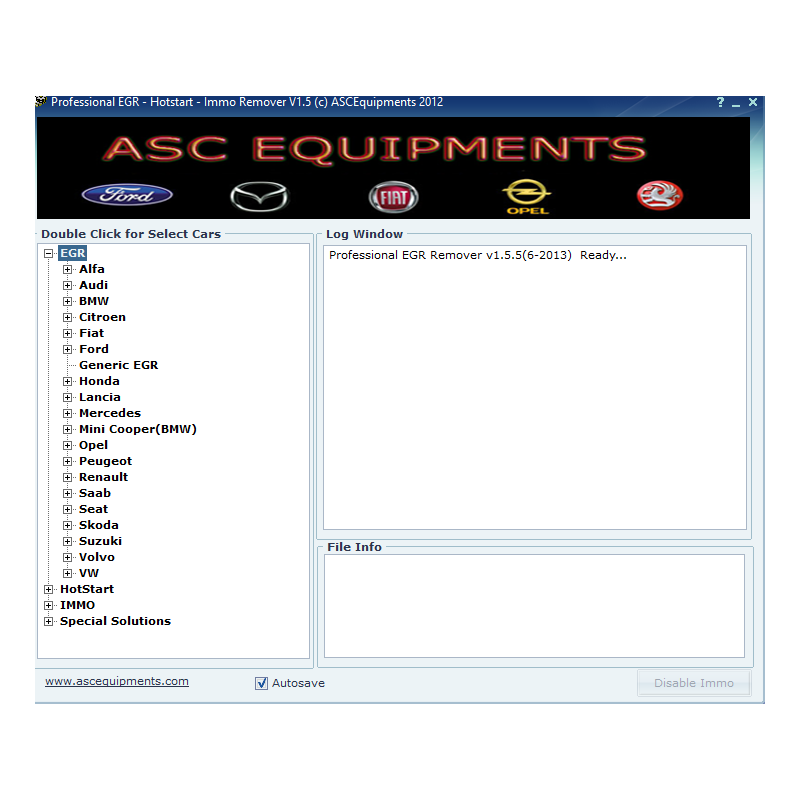This screenshot has width=800, height=800.
Task: Click the Fiat logo in banner
Action: pos(393,197)
